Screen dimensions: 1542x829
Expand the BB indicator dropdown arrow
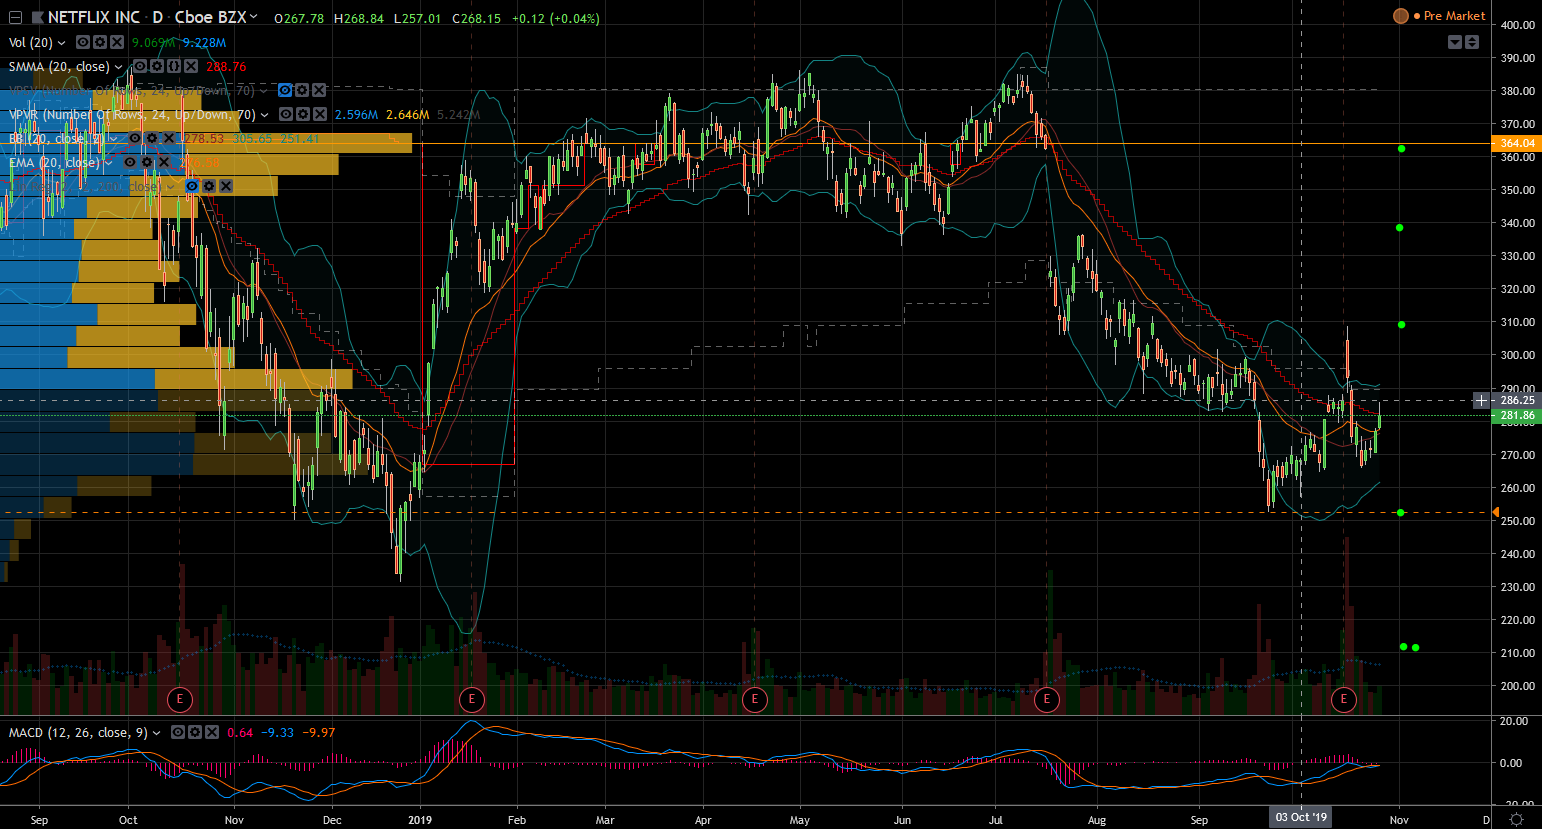[113, 139]
